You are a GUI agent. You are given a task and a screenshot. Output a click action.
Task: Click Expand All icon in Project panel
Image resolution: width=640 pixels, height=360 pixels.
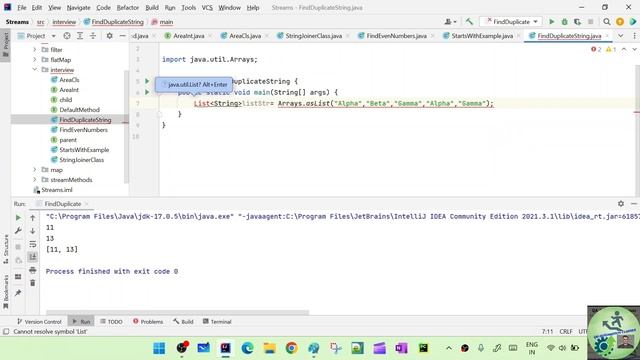(80, 36)
